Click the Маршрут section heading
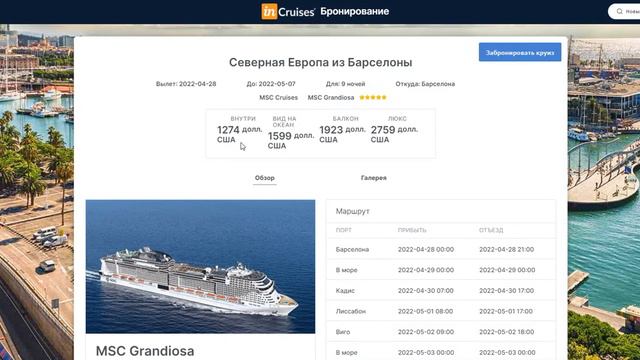This screenshot has width=640, height=360. tap(352, 211)
